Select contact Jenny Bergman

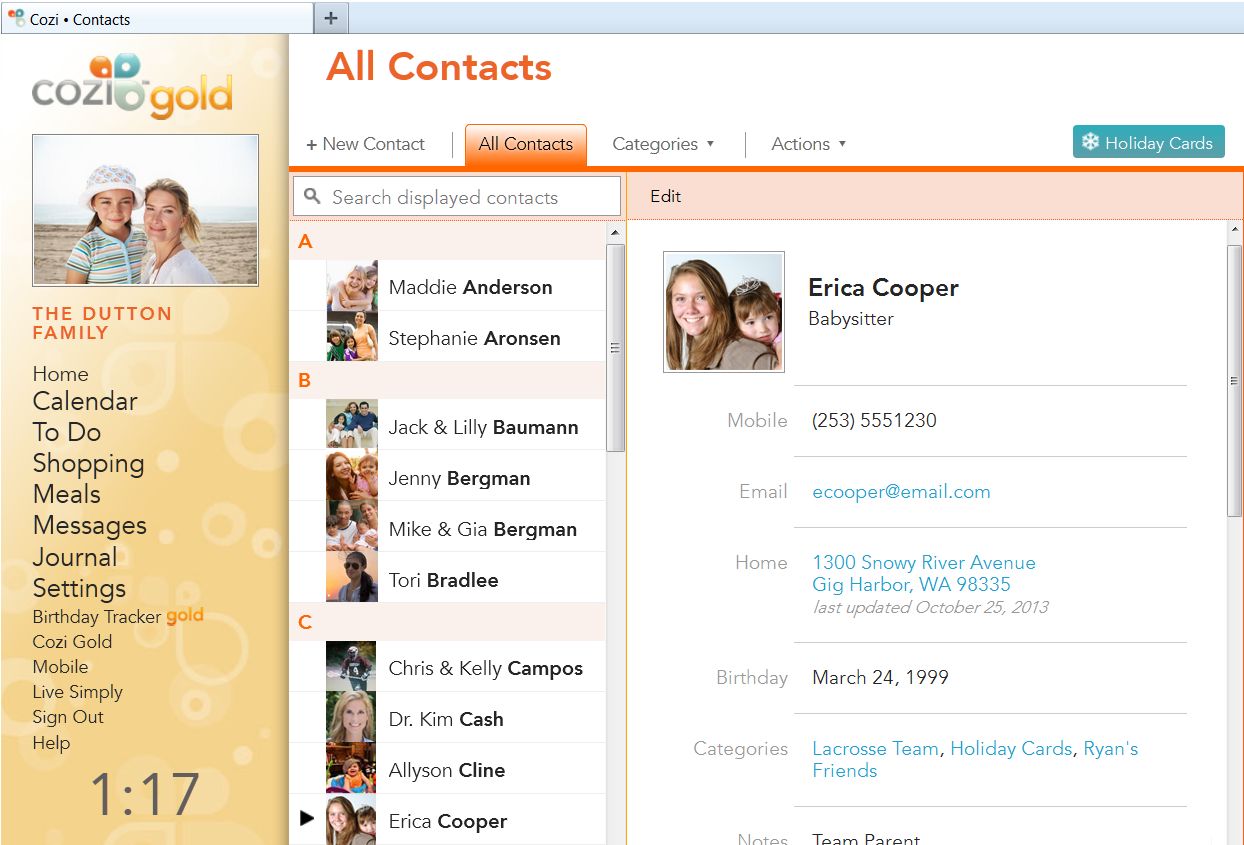pyautogui.click(x=447, y=476)
